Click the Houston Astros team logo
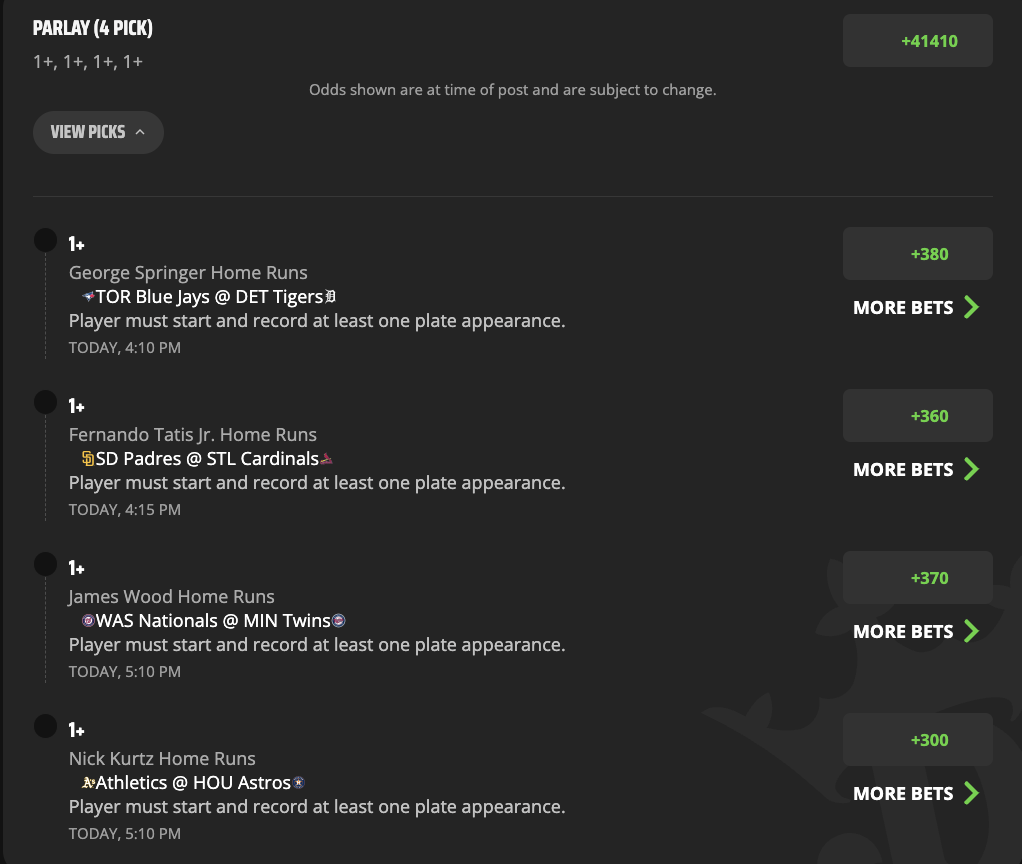The width and height of the screenshot is (1022, 864). pos(299,783)
